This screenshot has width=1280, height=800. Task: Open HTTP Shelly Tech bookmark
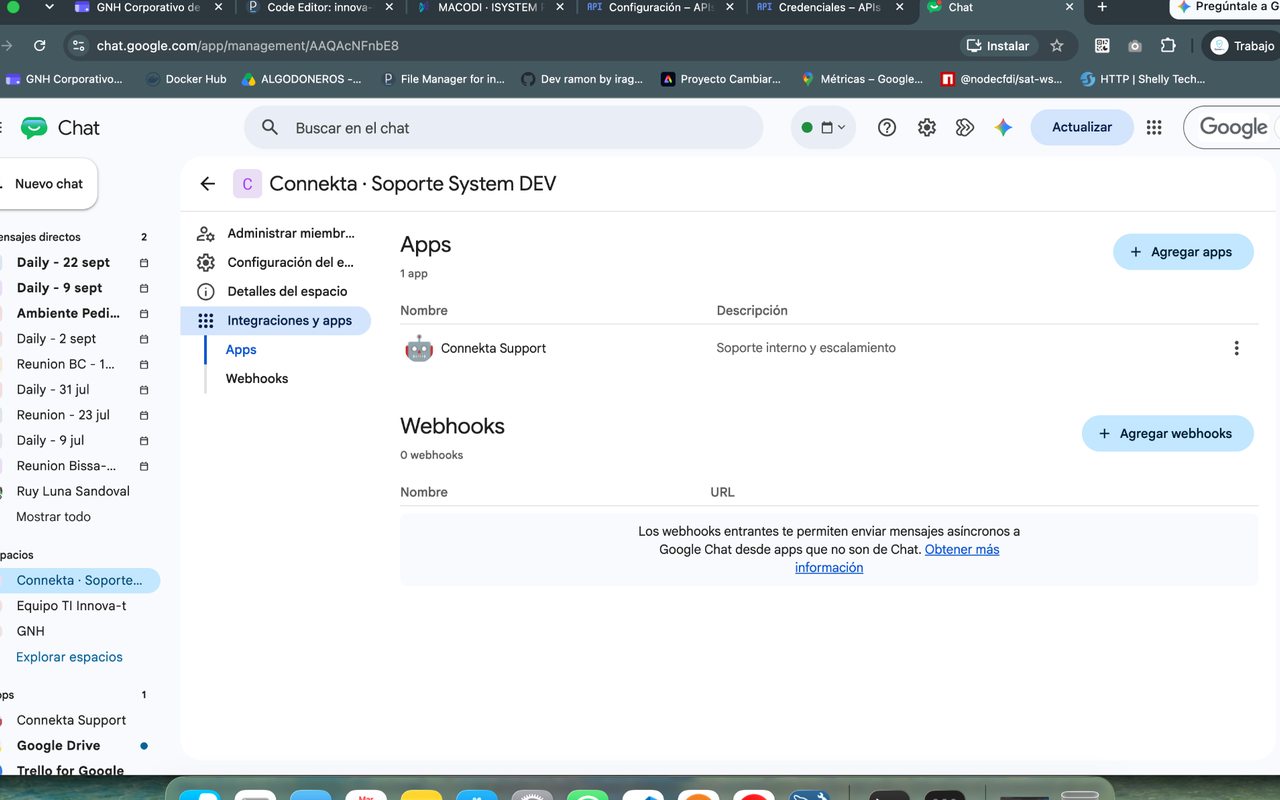point(1143,79)
